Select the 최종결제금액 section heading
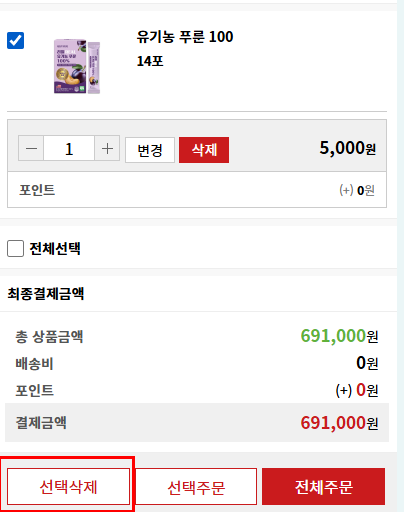Image resolution: width=404 pixels, height=512 pixels. coord(46,294)
